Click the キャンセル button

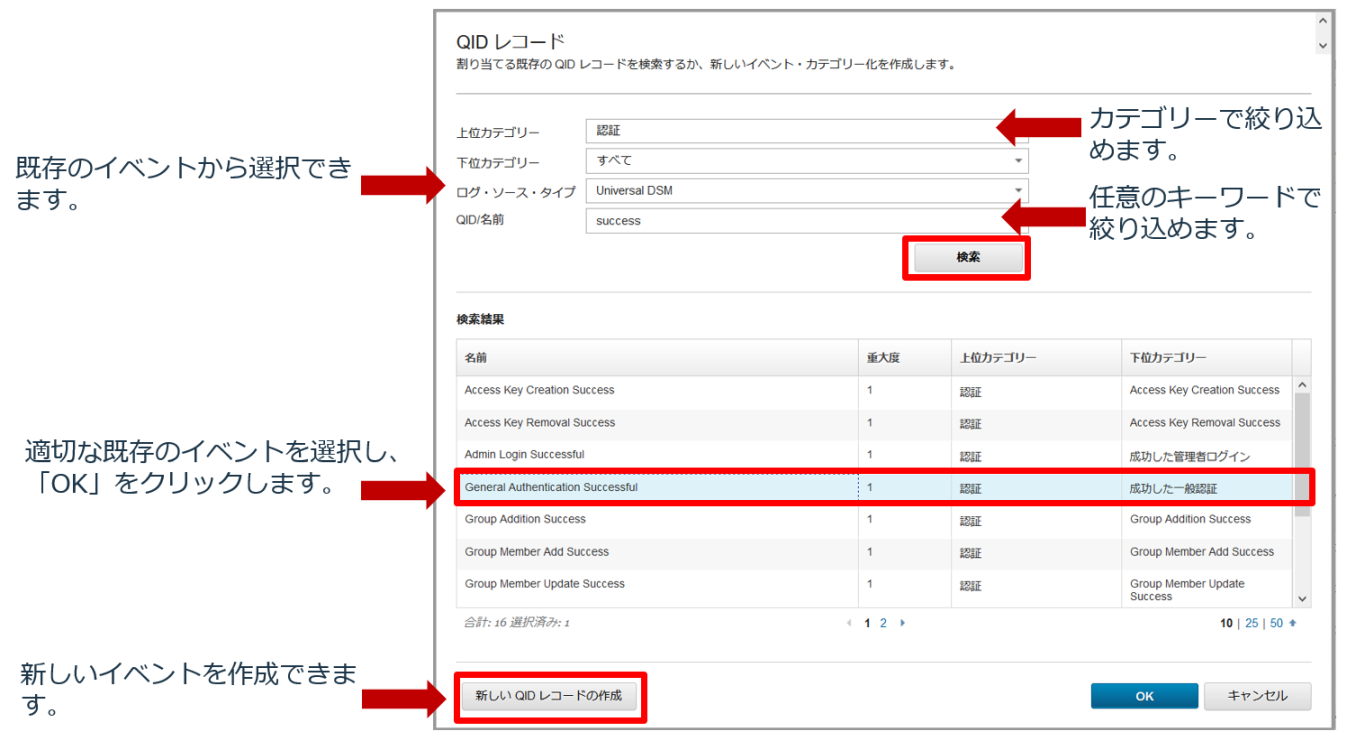pos(1257,696)
